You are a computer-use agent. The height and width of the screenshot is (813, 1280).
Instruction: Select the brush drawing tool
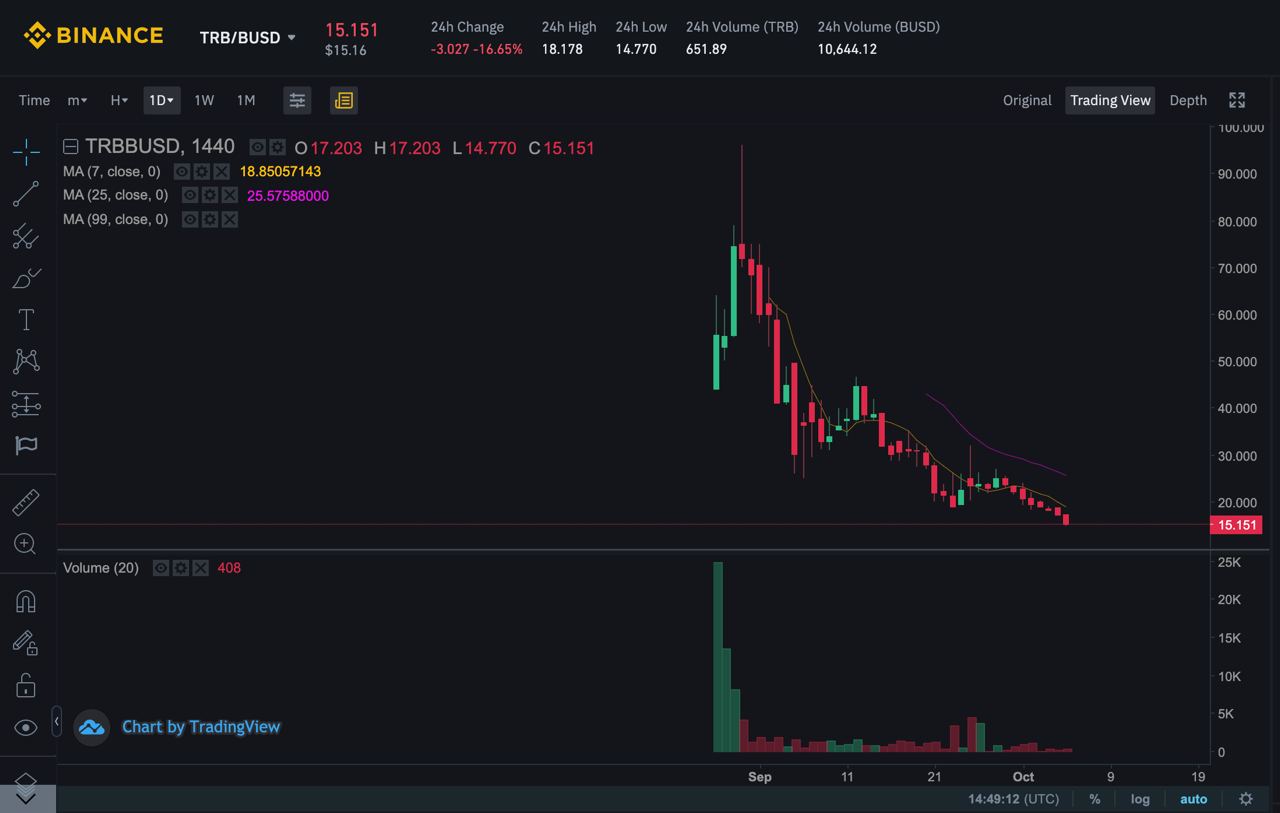[x=26, y=278]
